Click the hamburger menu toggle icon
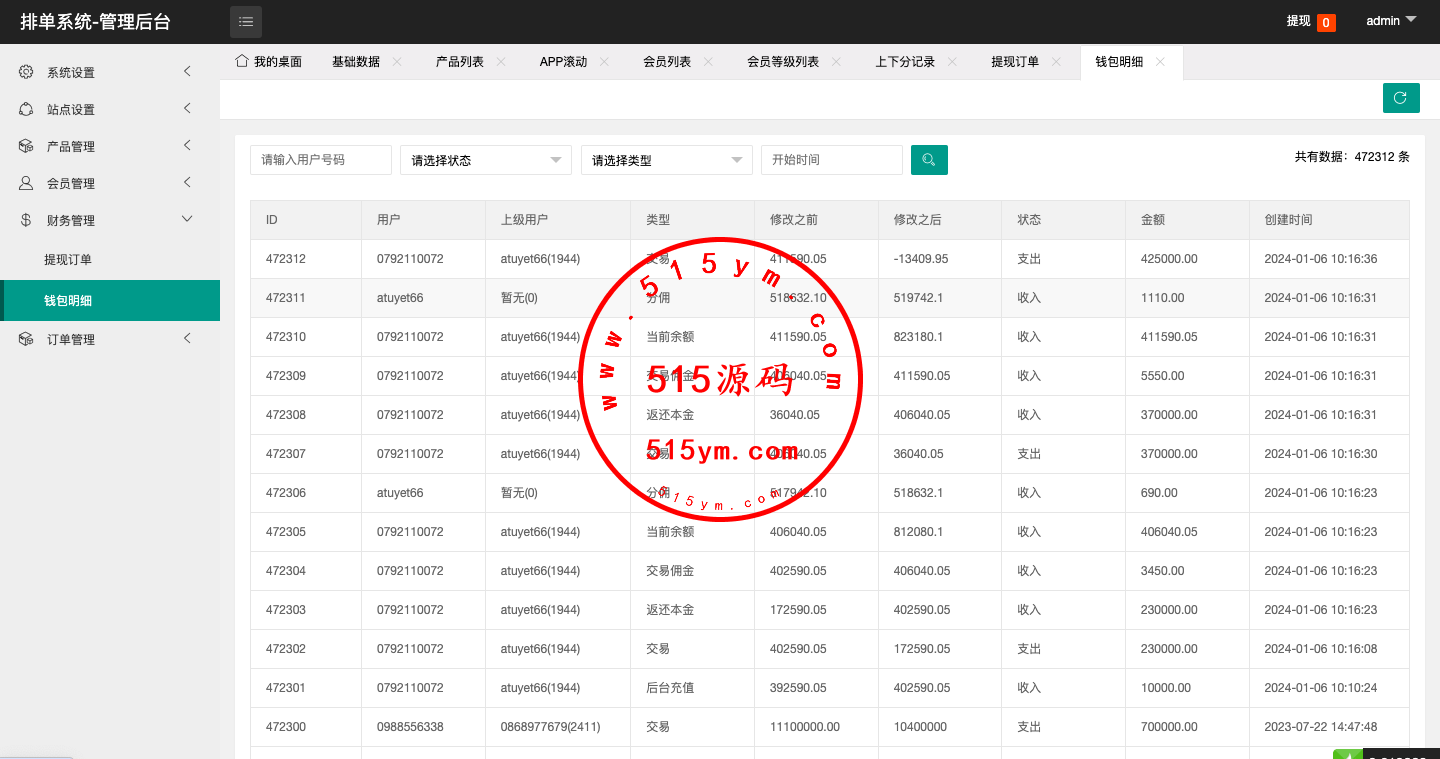 click(x=246, y=21)
